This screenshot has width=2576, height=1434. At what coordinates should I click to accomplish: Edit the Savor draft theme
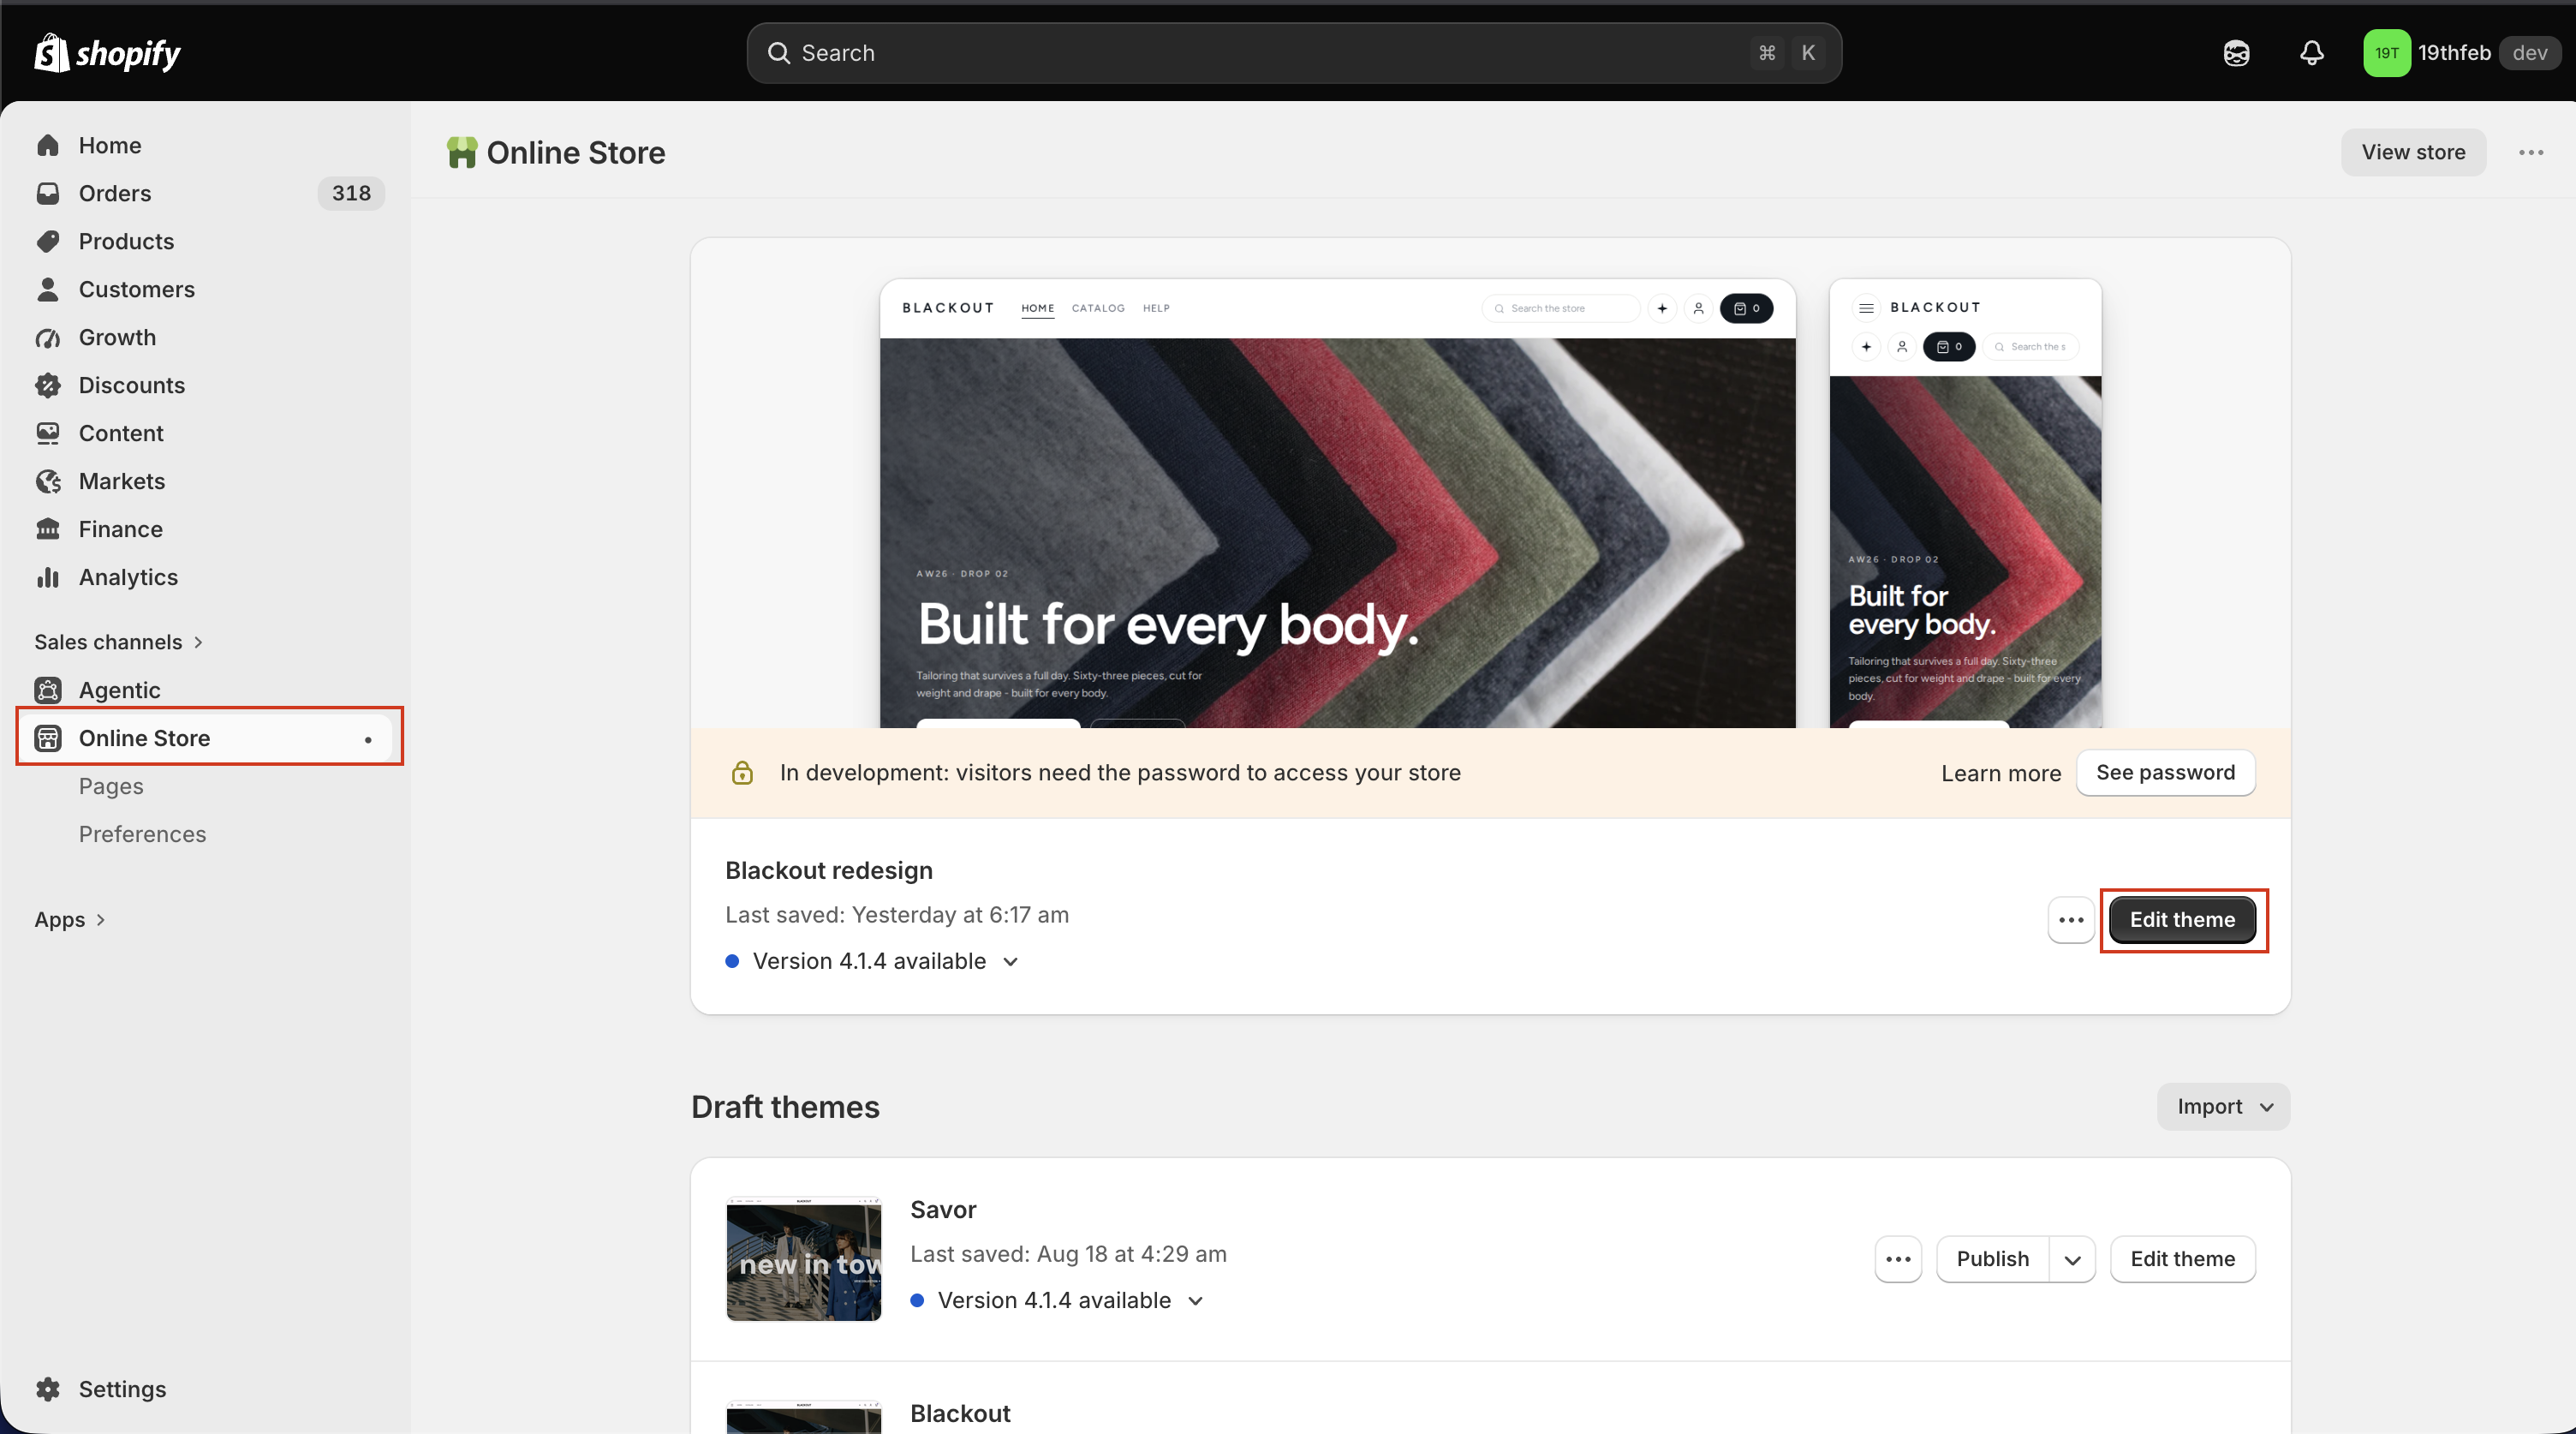[2182, 1259]
